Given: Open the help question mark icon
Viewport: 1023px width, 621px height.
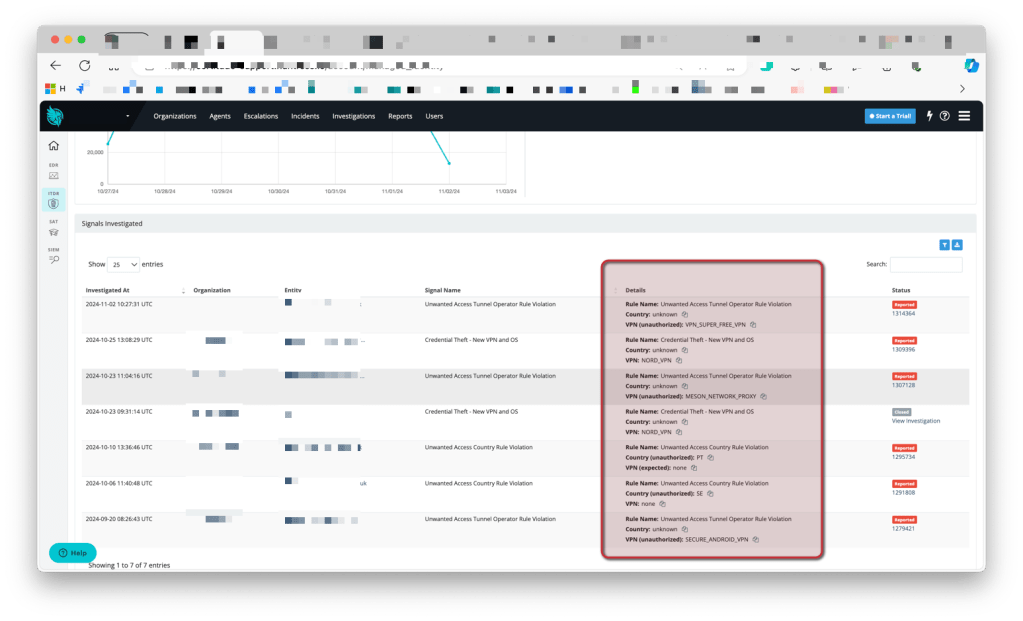Looking at the screenshot, I should pyautogui.click(x=945, y=116).
